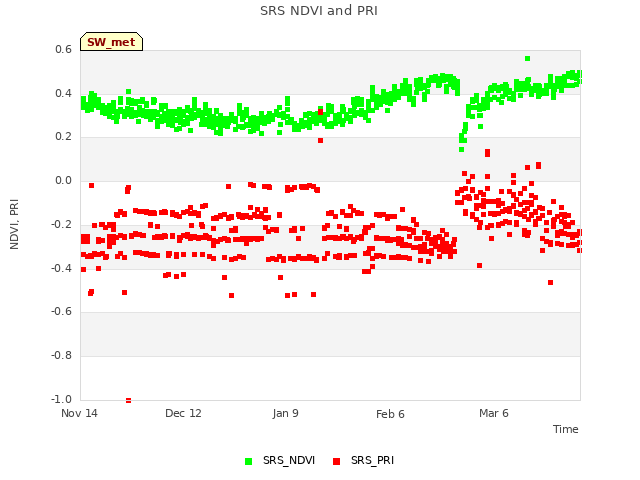Select the SW_met chart label
Viewport: 640px width, 480px height.
click(x=111, y=42)
